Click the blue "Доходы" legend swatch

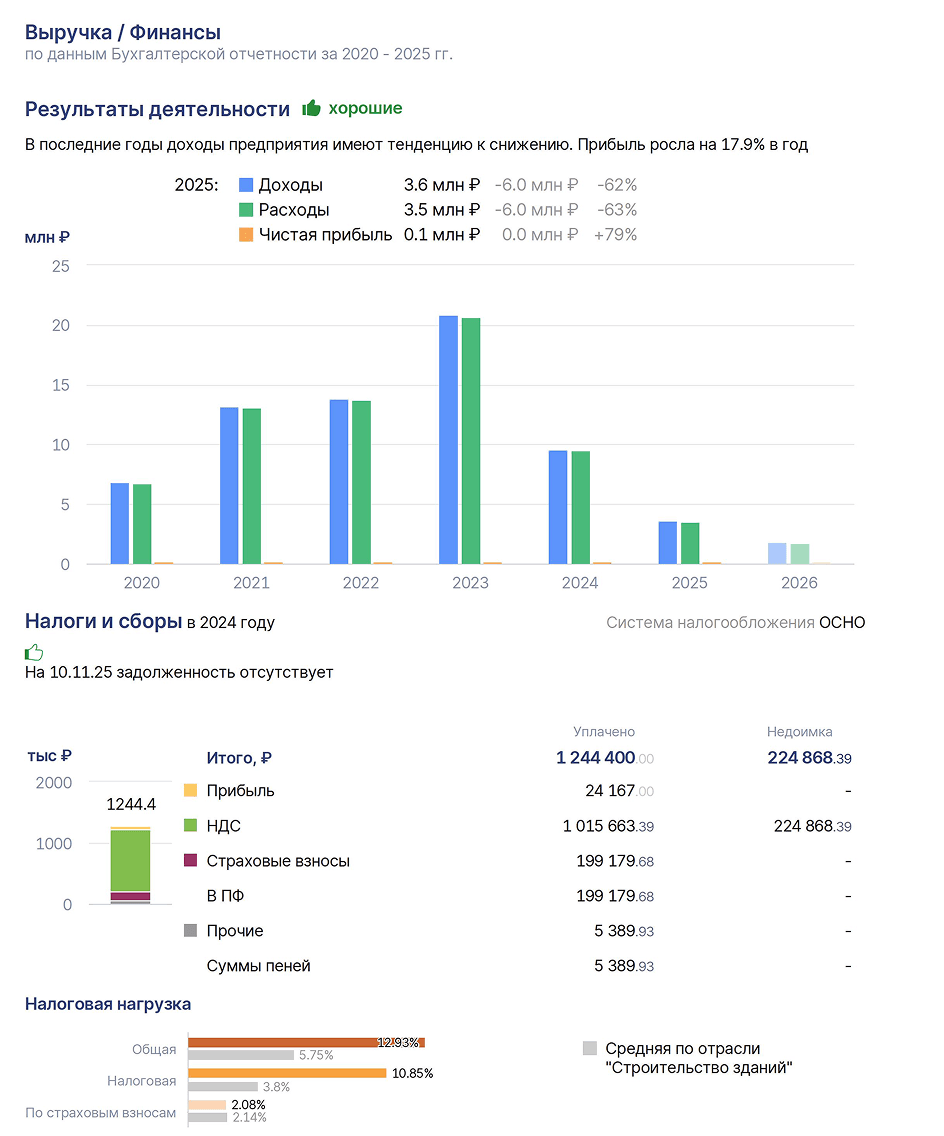point(246,185)
